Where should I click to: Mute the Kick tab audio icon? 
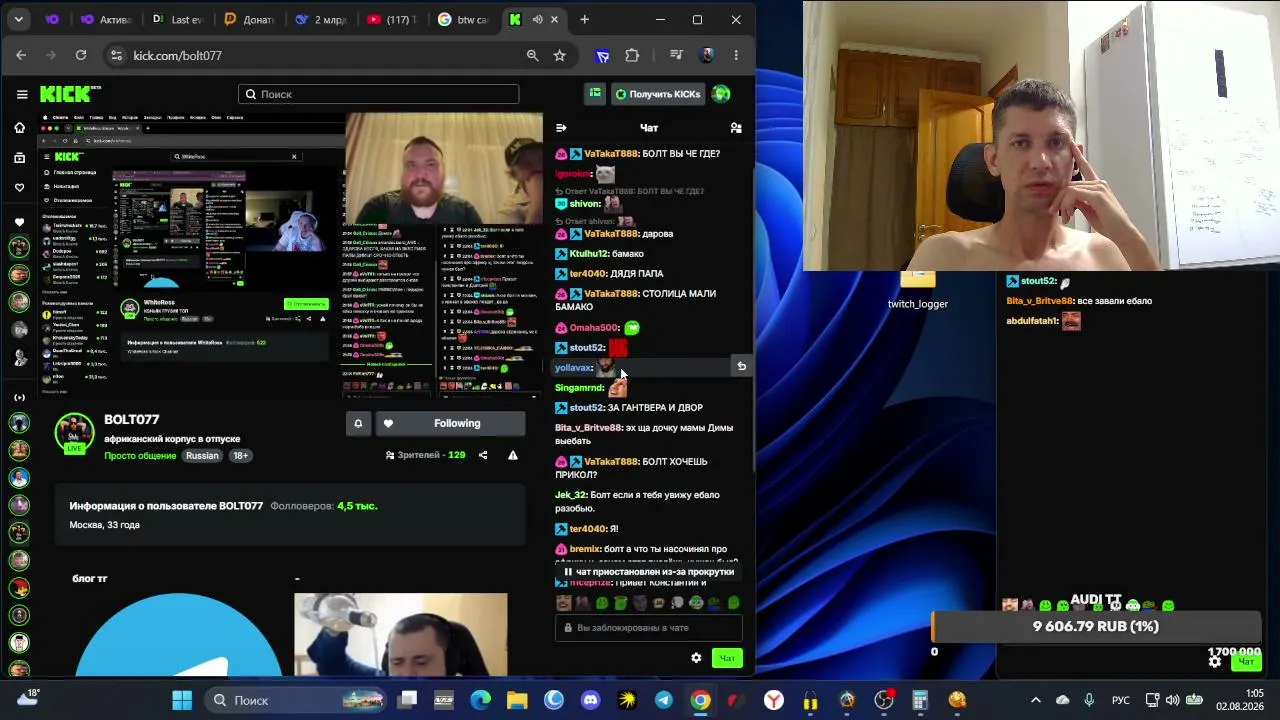coord(538,19)
